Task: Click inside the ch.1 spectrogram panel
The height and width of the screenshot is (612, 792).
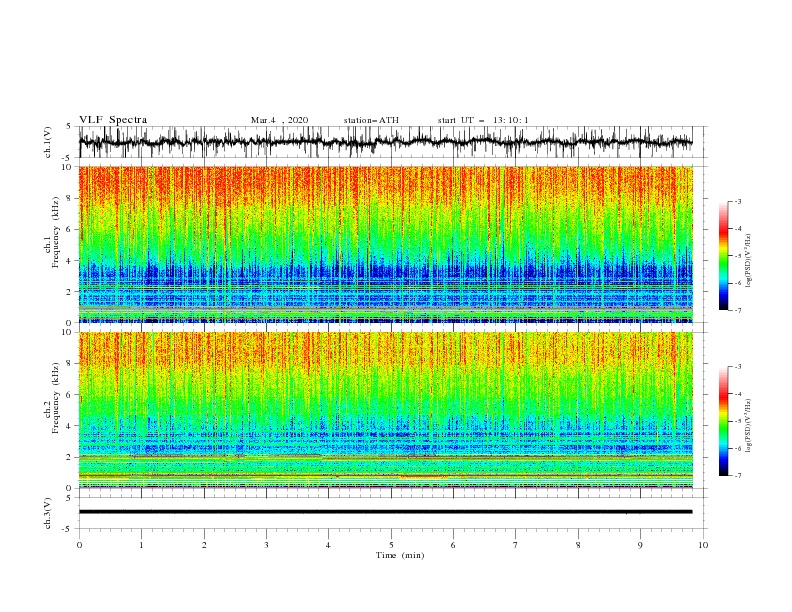Action: tap(385, 244)
